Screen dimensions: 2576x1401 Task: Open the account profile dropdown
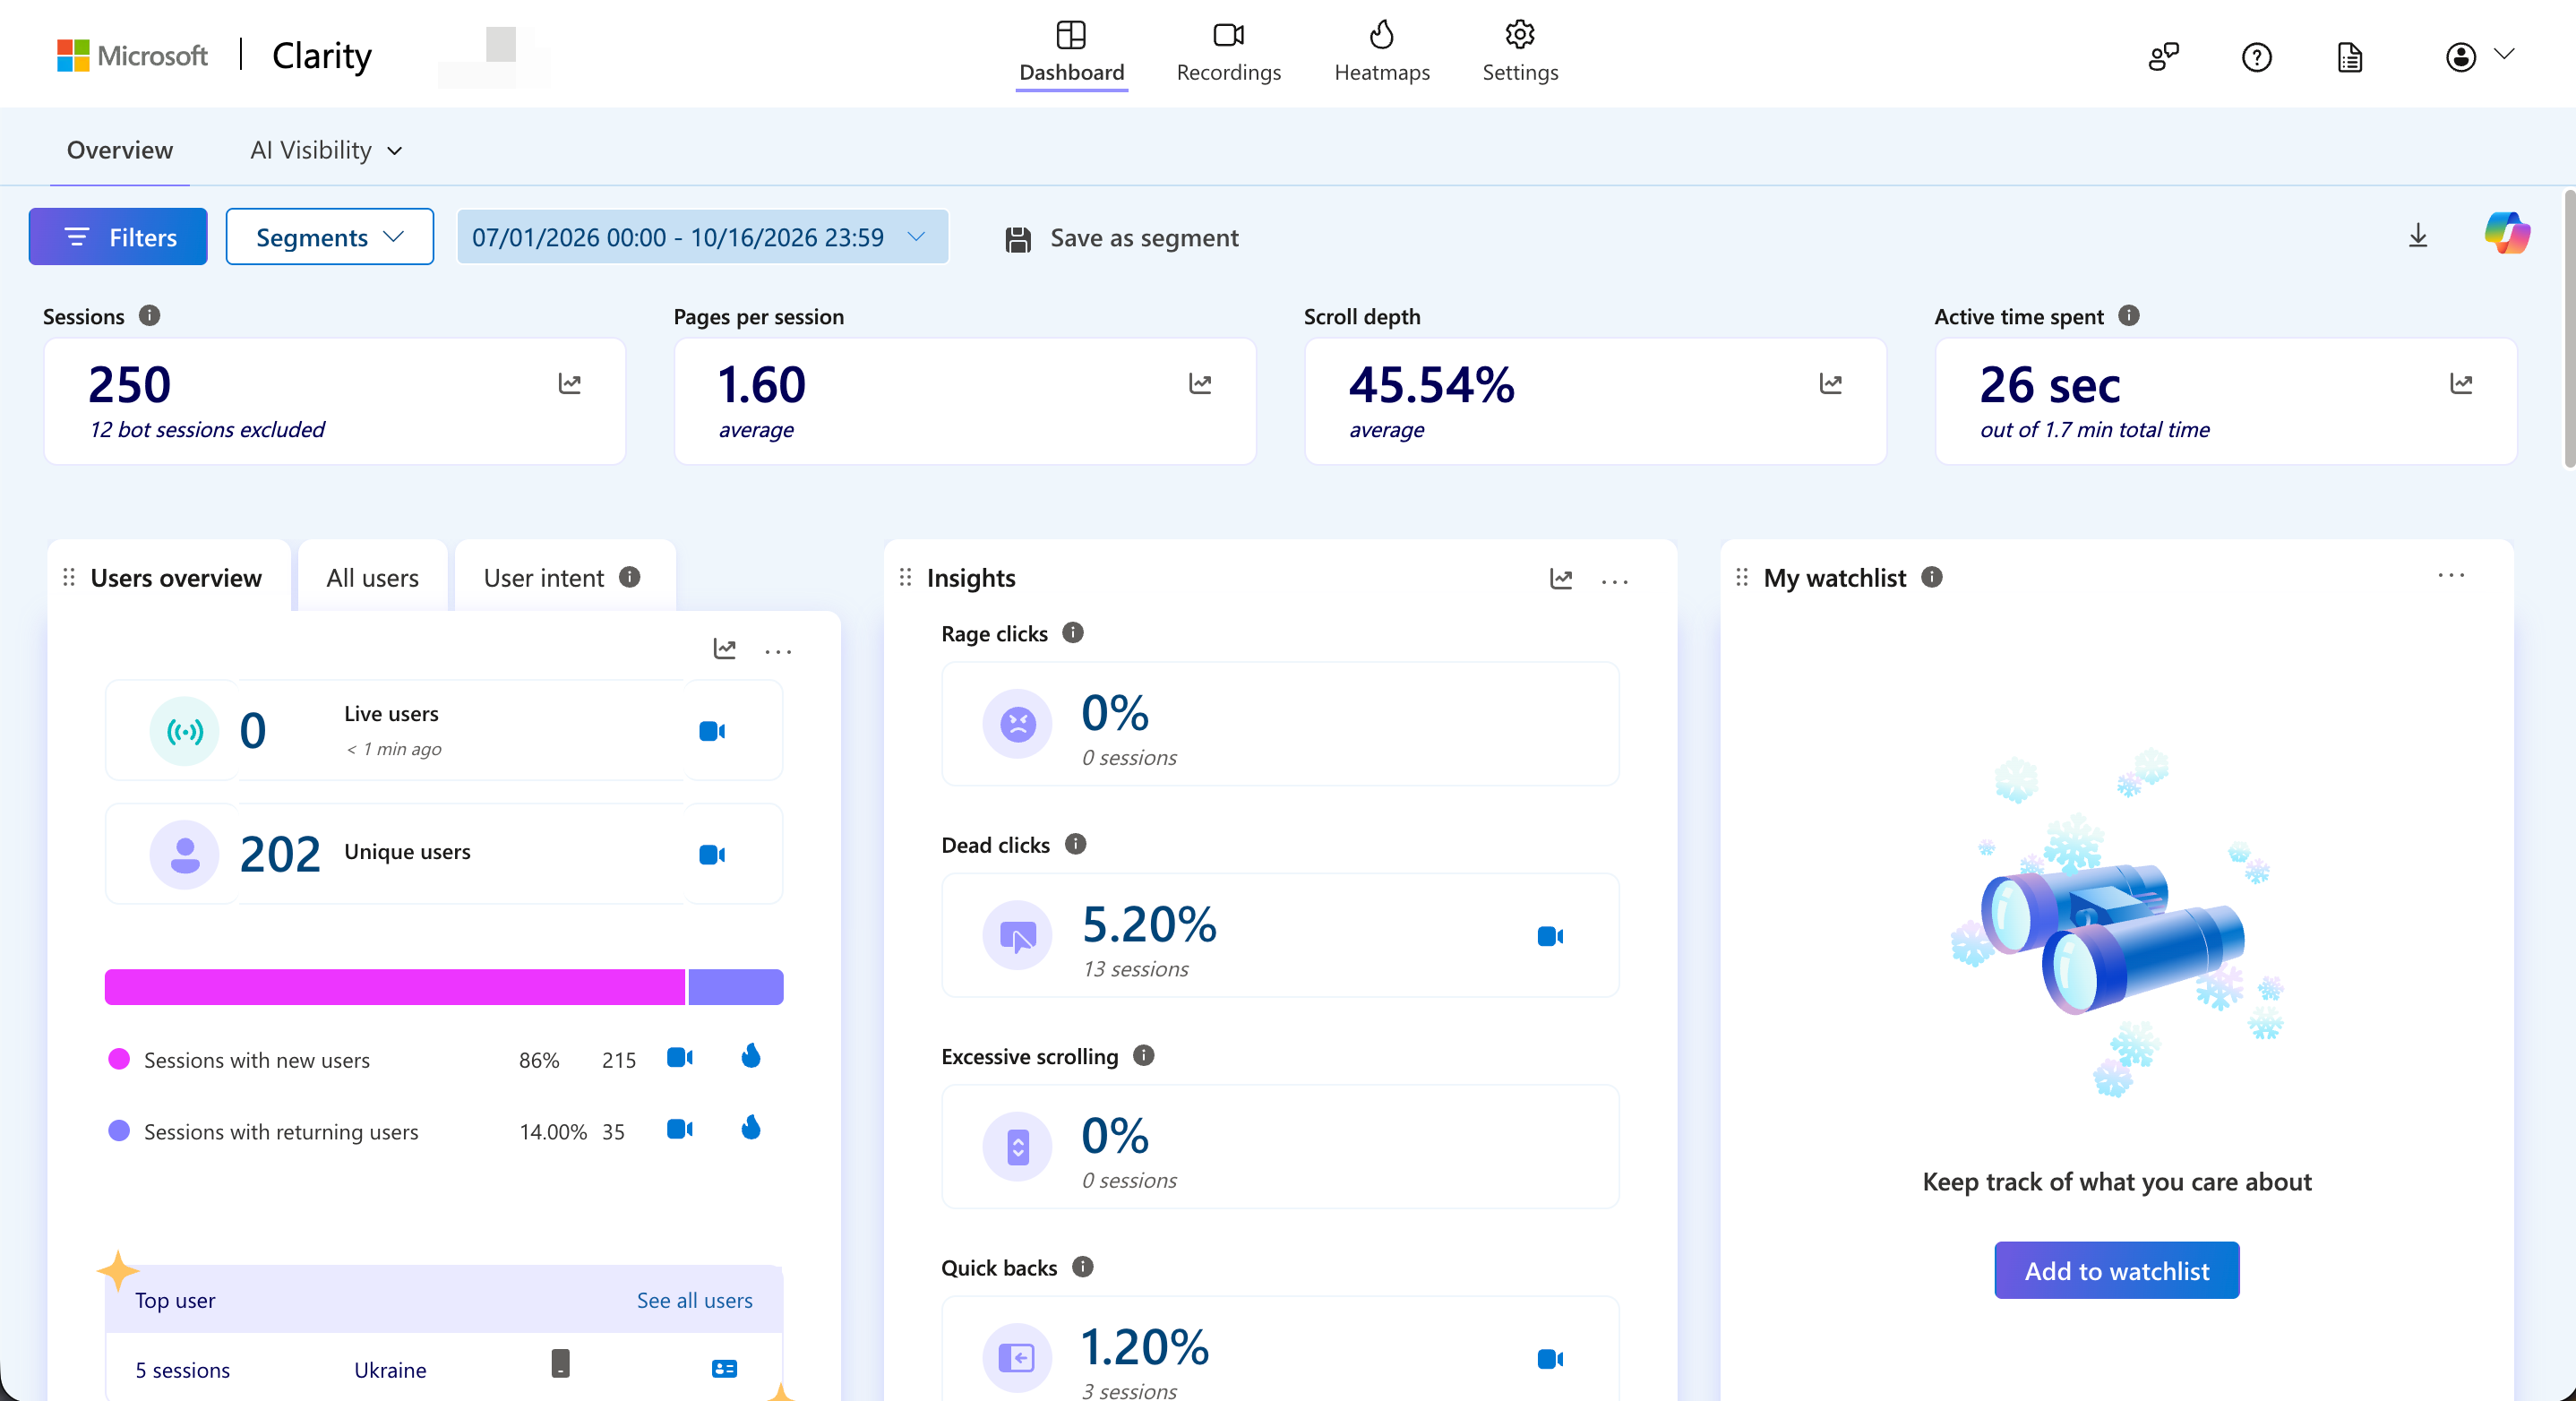[x=2480, y=57]
